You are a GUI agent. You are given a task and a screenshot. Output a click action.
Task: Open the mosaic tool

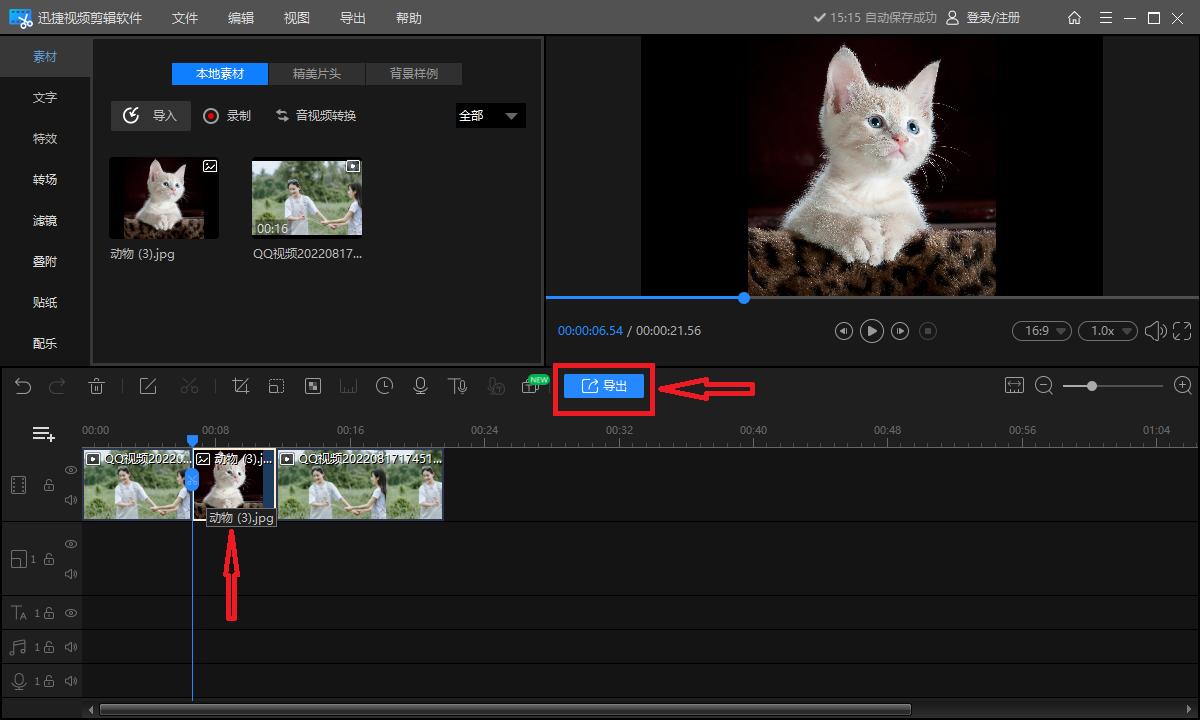pyautogui.click(x=313, y=386)
